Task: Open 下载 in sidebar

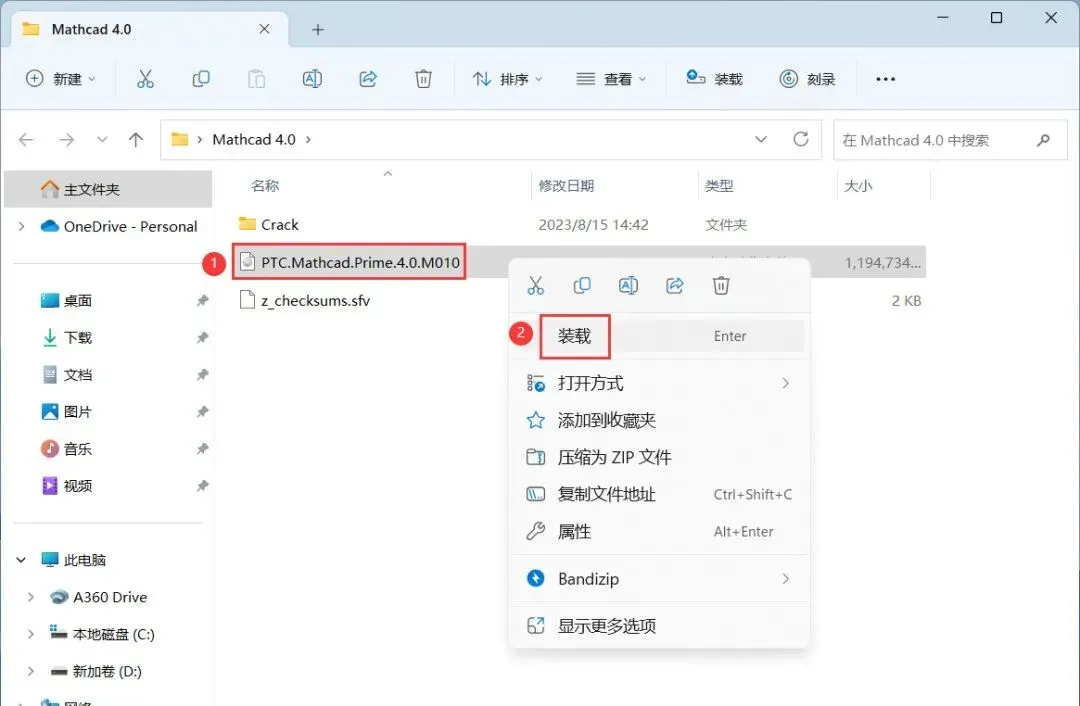Action: click(x=77, y=338)
